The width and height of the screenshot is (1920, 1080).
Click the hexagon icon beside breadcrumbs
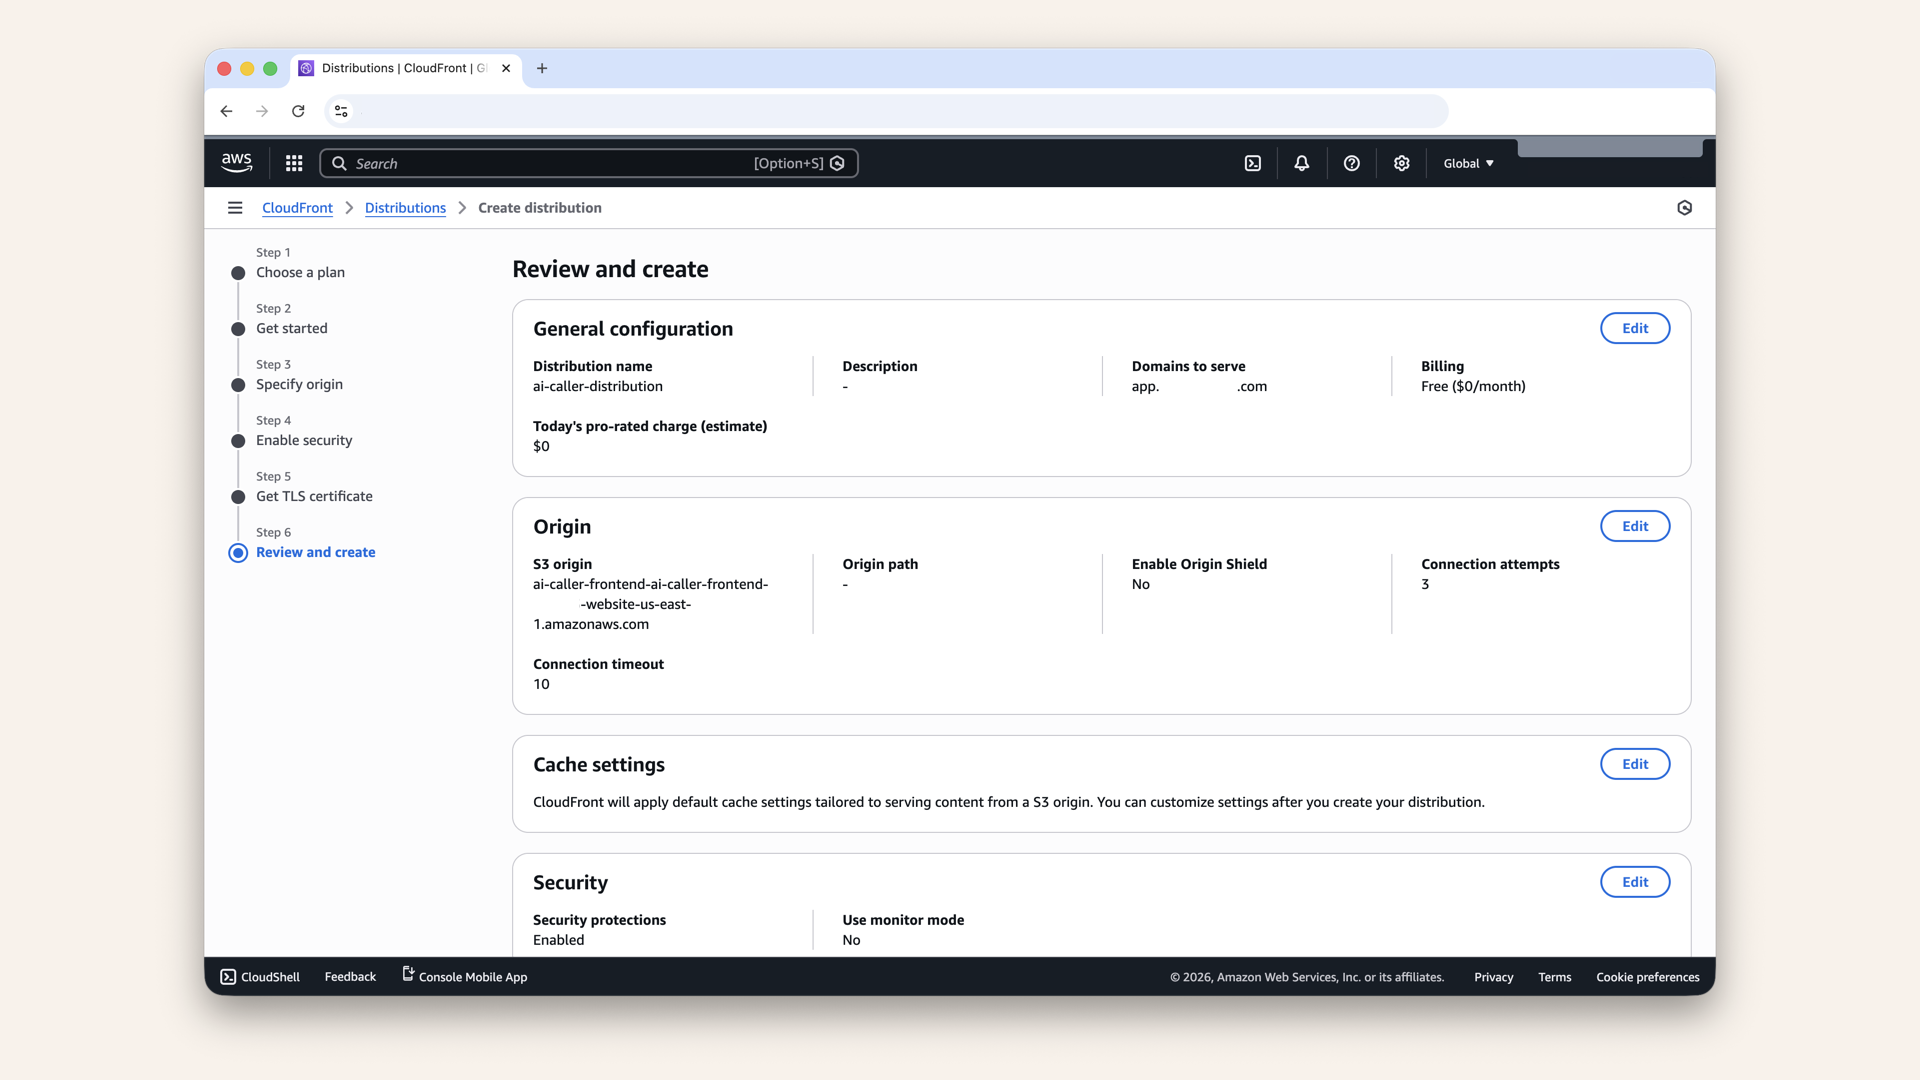1684,208
